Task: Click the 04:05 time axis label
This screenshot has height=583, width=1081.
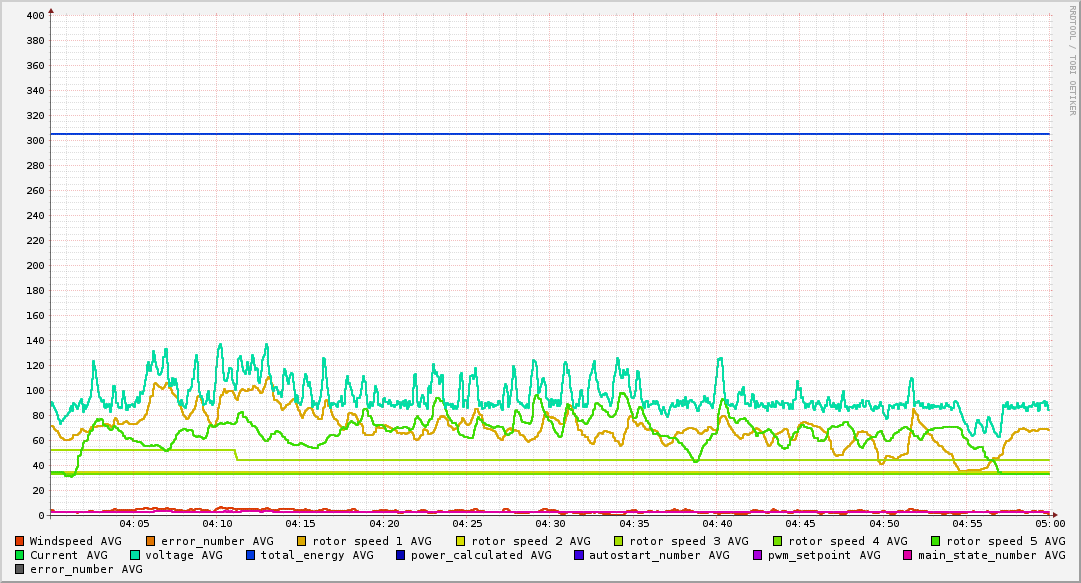Action: (x=134, y=523)
